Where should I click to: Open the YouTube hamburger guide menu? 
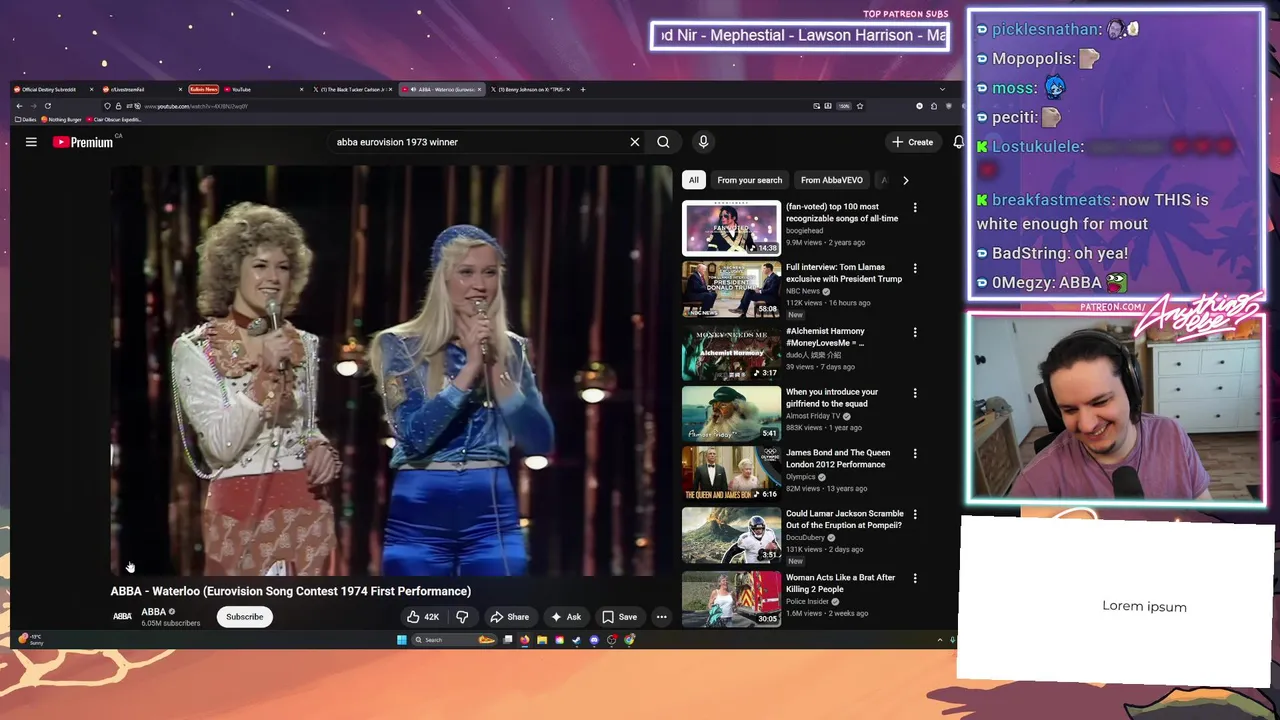(31, 142)
